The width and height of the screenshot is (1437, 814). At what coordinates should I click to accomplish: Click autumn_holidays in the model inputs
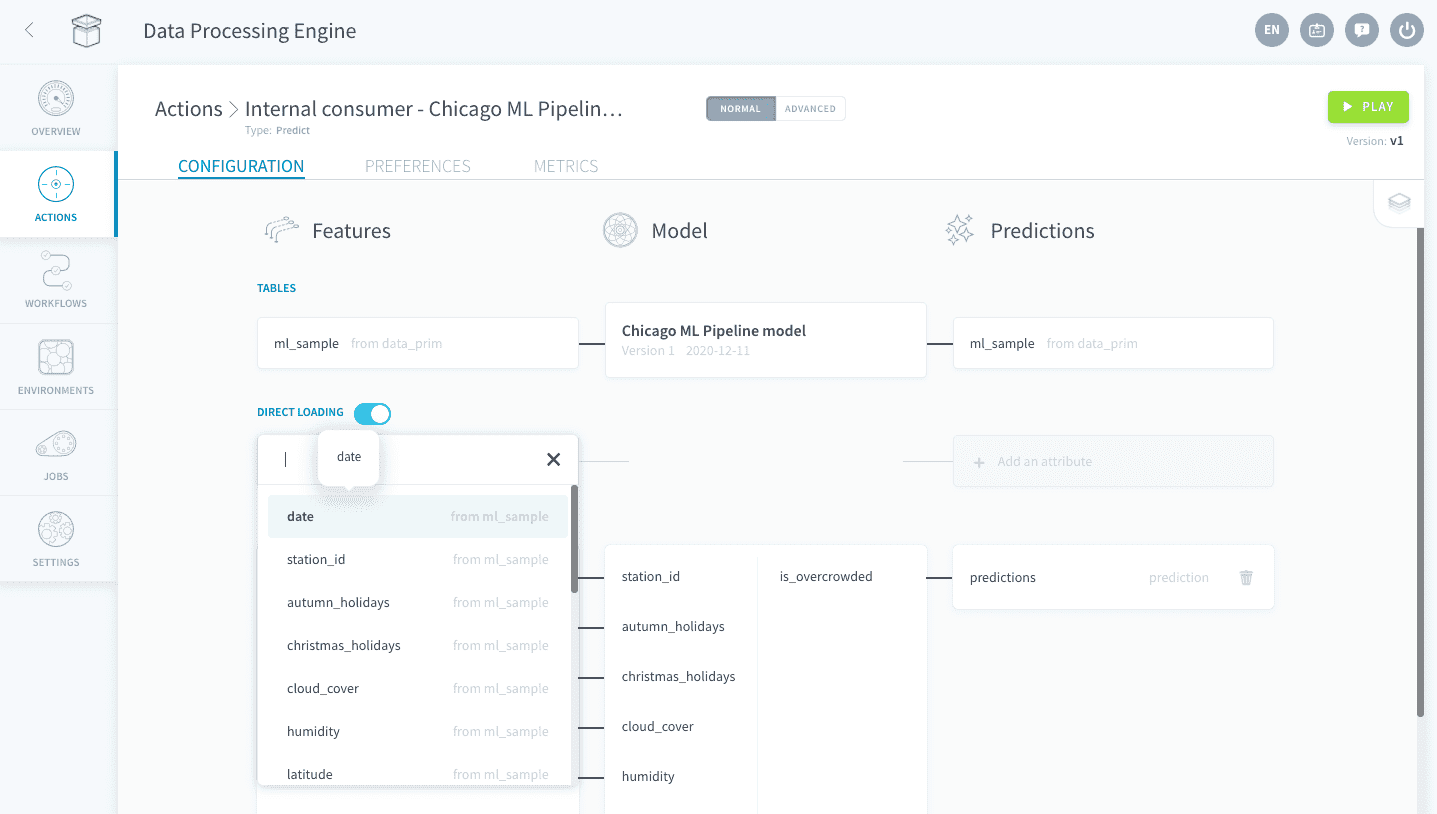tap(673, 627)
